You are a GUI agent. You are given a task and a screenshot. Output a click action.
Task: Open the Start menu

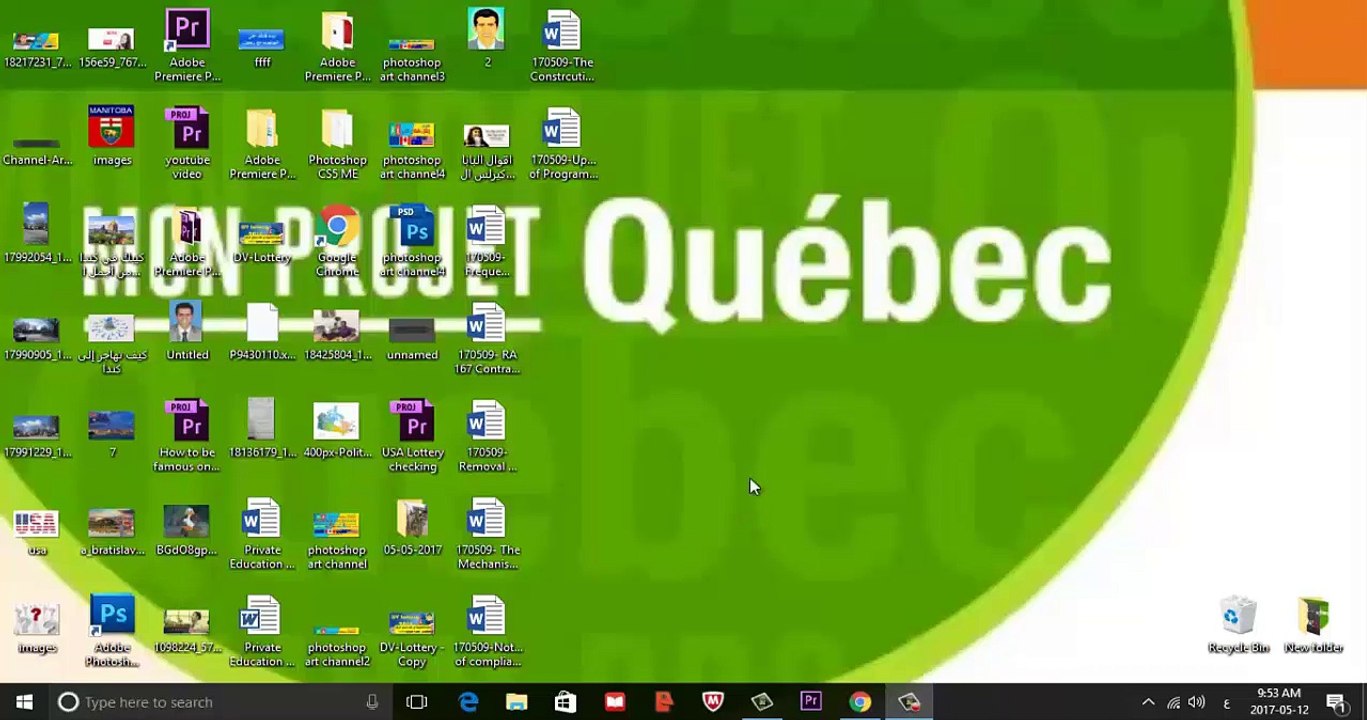coord(24,702)
